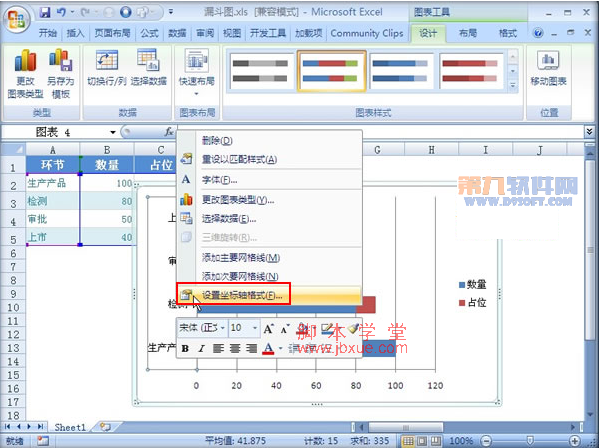The height and width of the screenshot is (448, 599).
Task: Zoom in with the plus button
Action: click(x=575, y=441)
